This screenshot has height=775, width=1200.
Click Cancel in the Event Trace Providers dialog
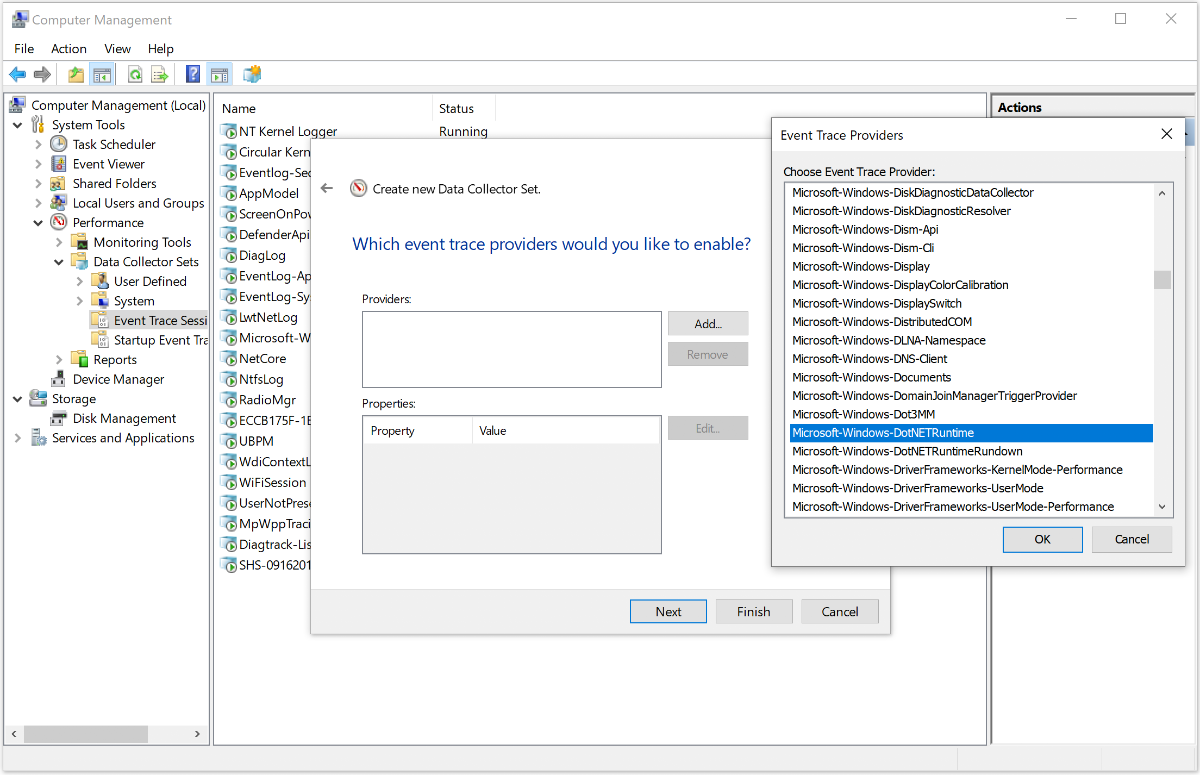tap(1132, 539)
